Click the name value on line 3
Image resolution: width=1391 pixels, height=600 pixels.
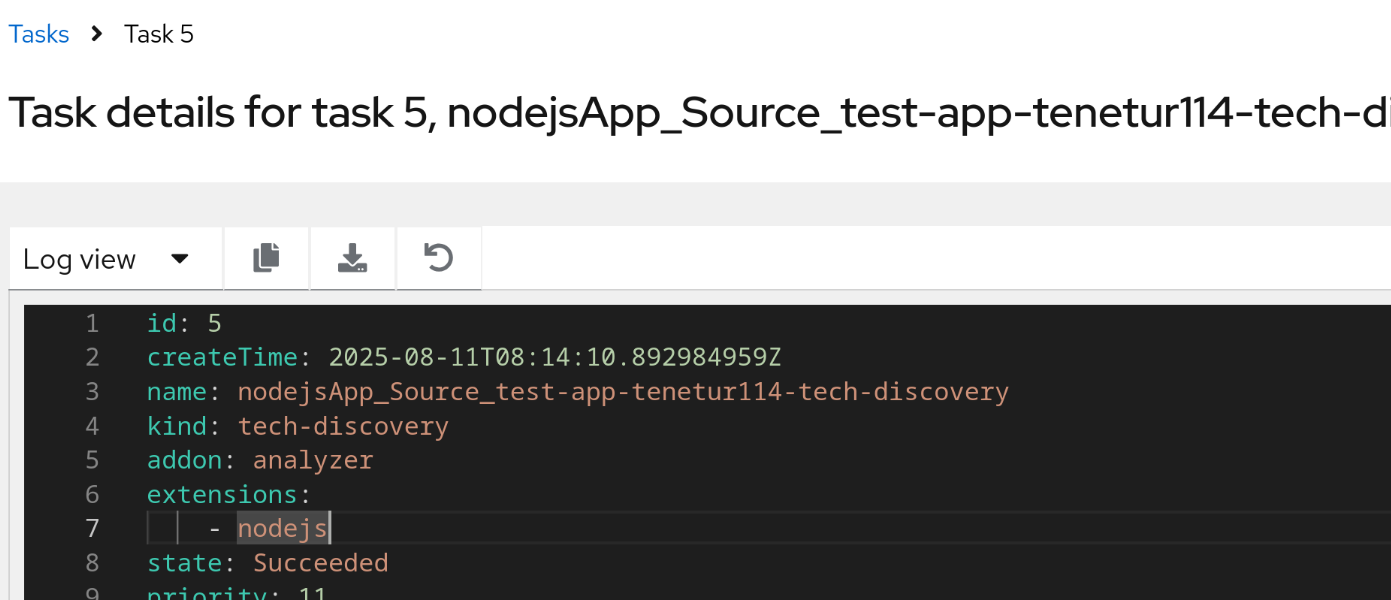click(622, 391)
